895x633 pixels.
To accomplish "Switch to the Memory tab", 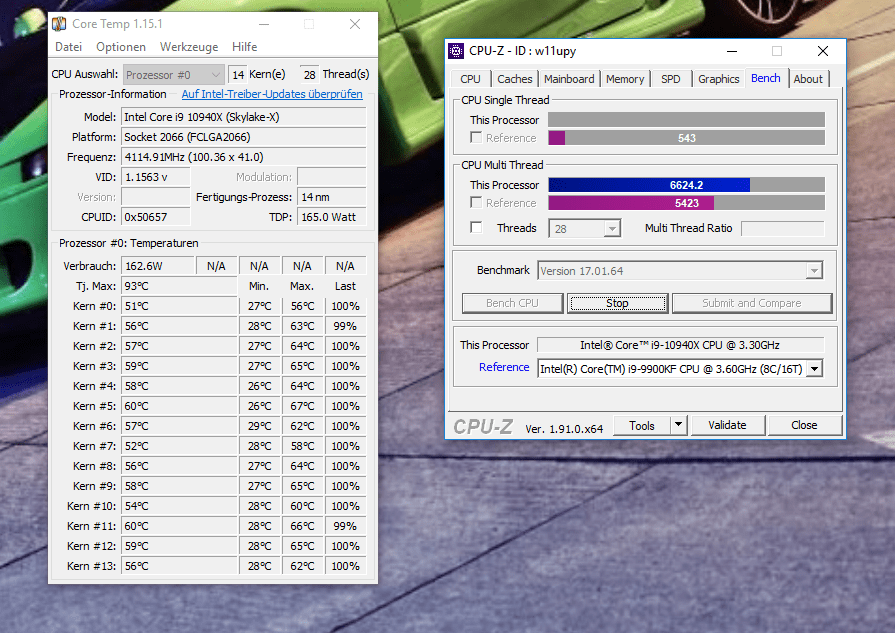I will (624, 79).
